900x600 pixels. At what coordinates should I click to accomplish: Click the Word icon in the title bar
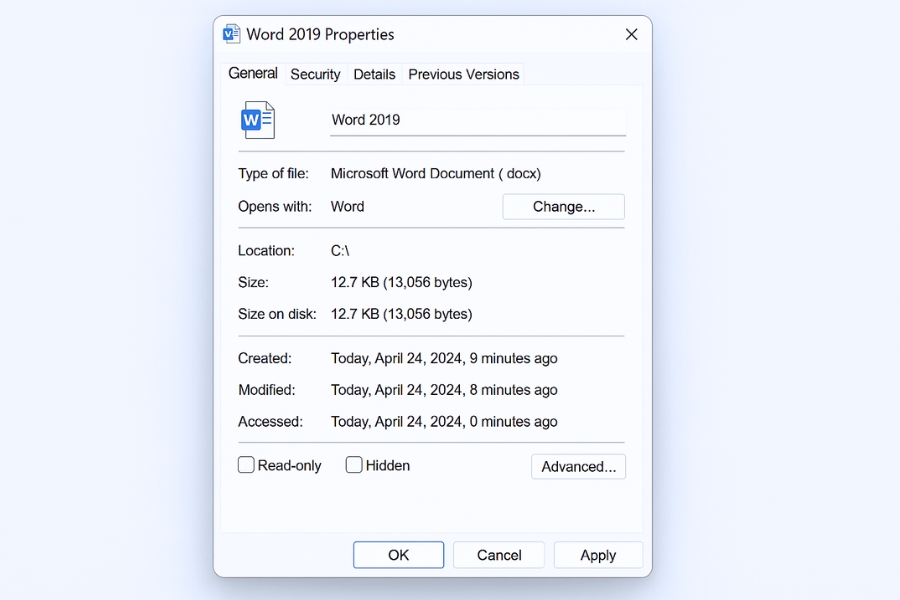tap(232, 34)
